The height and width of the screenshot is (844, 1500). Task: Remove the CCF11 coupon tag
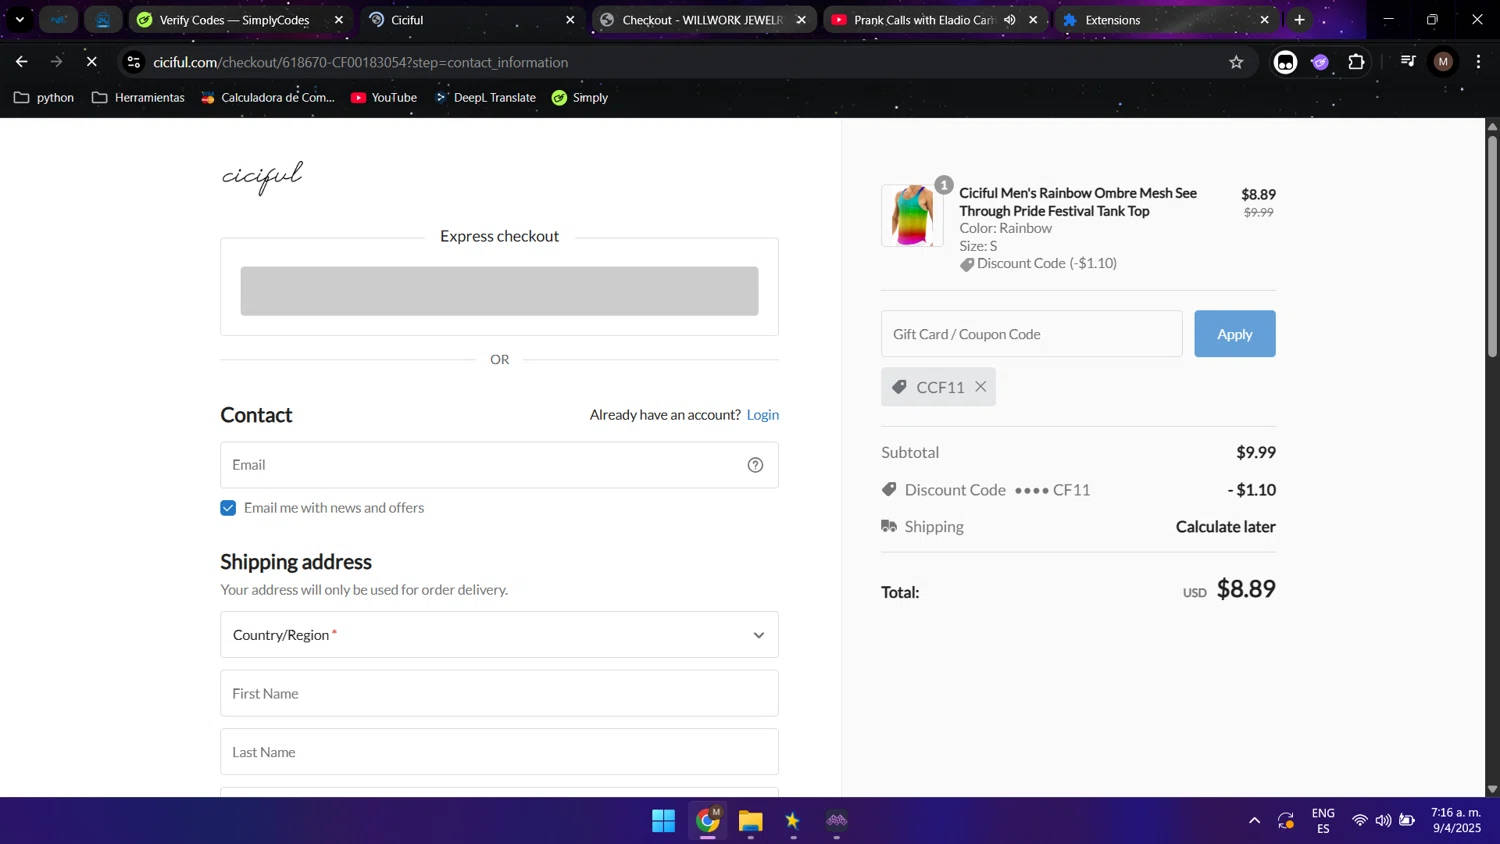(981, 387)
